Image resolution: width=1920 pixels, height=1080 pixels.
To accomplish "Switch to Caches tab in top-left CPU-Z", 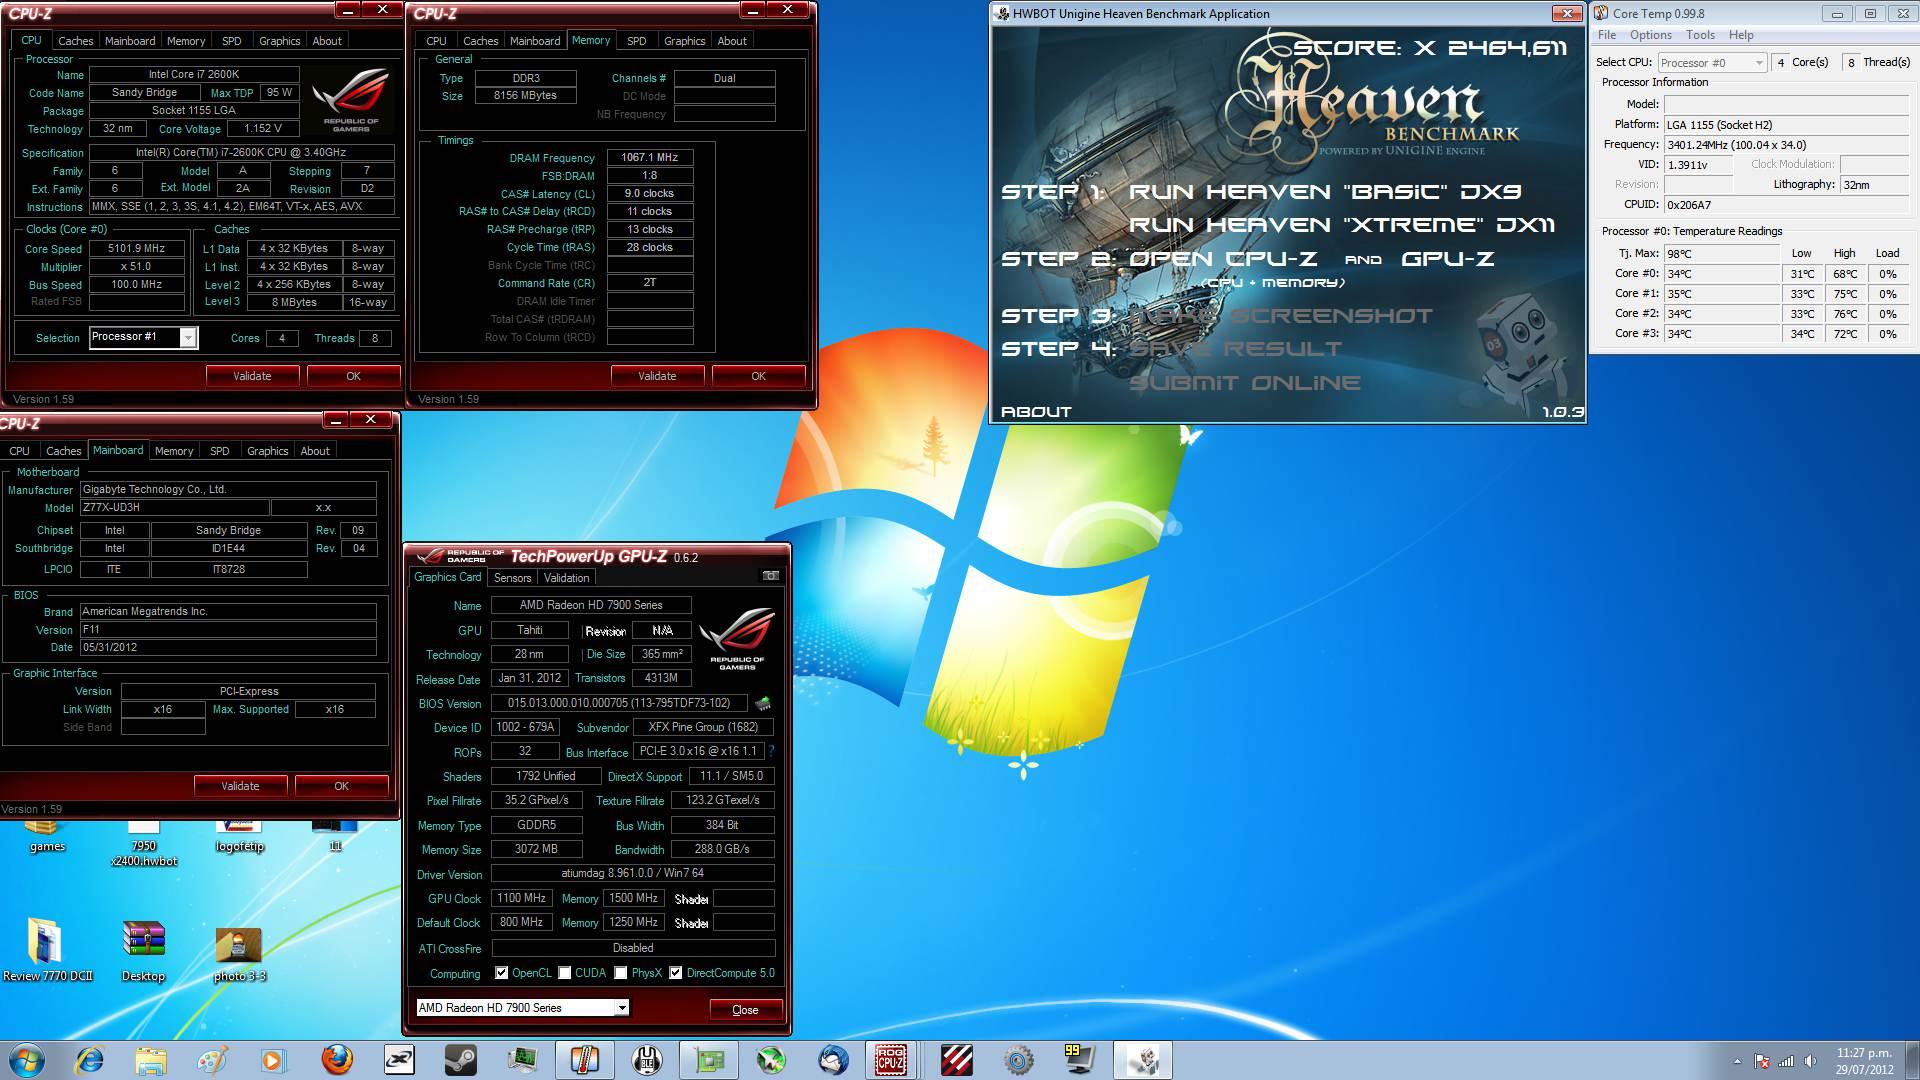I will pyautogui.click(x=75, y=41).
